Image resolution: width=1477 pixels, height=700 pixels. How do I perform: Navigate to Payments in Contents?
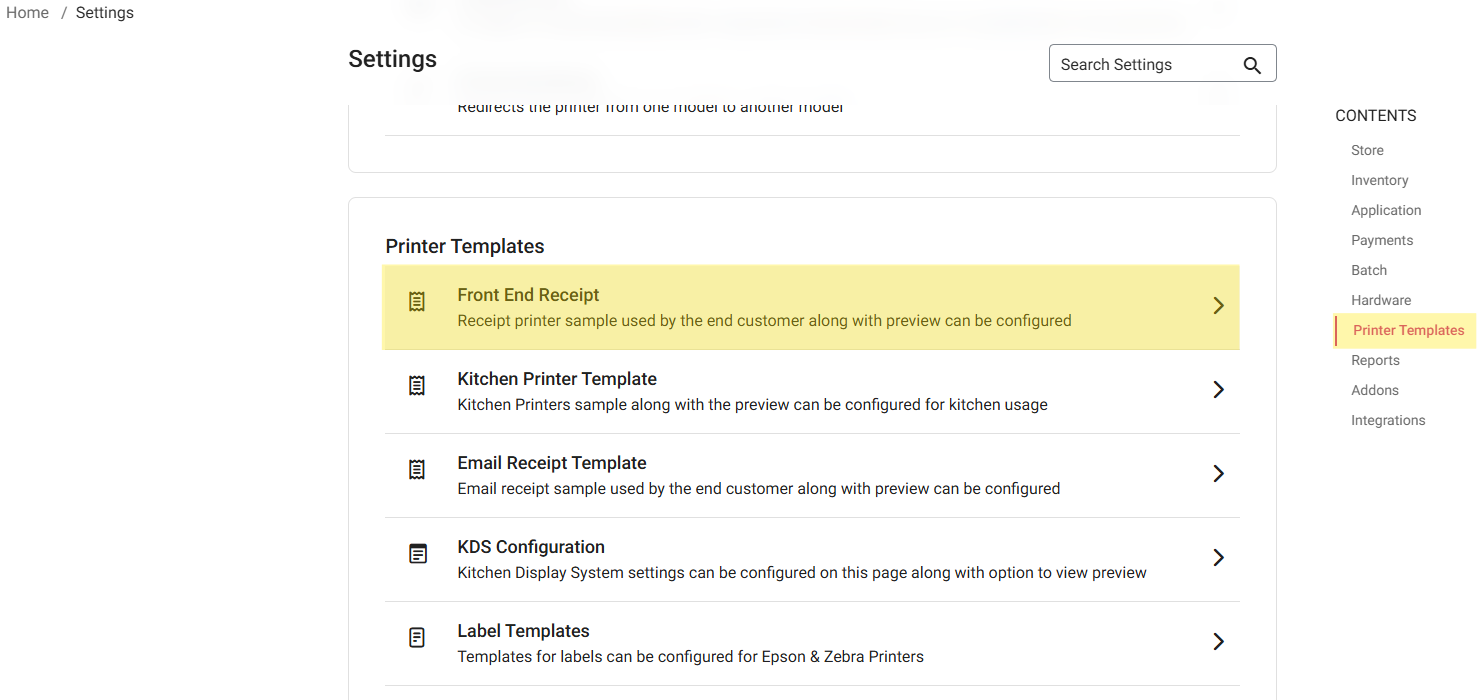1381,240
